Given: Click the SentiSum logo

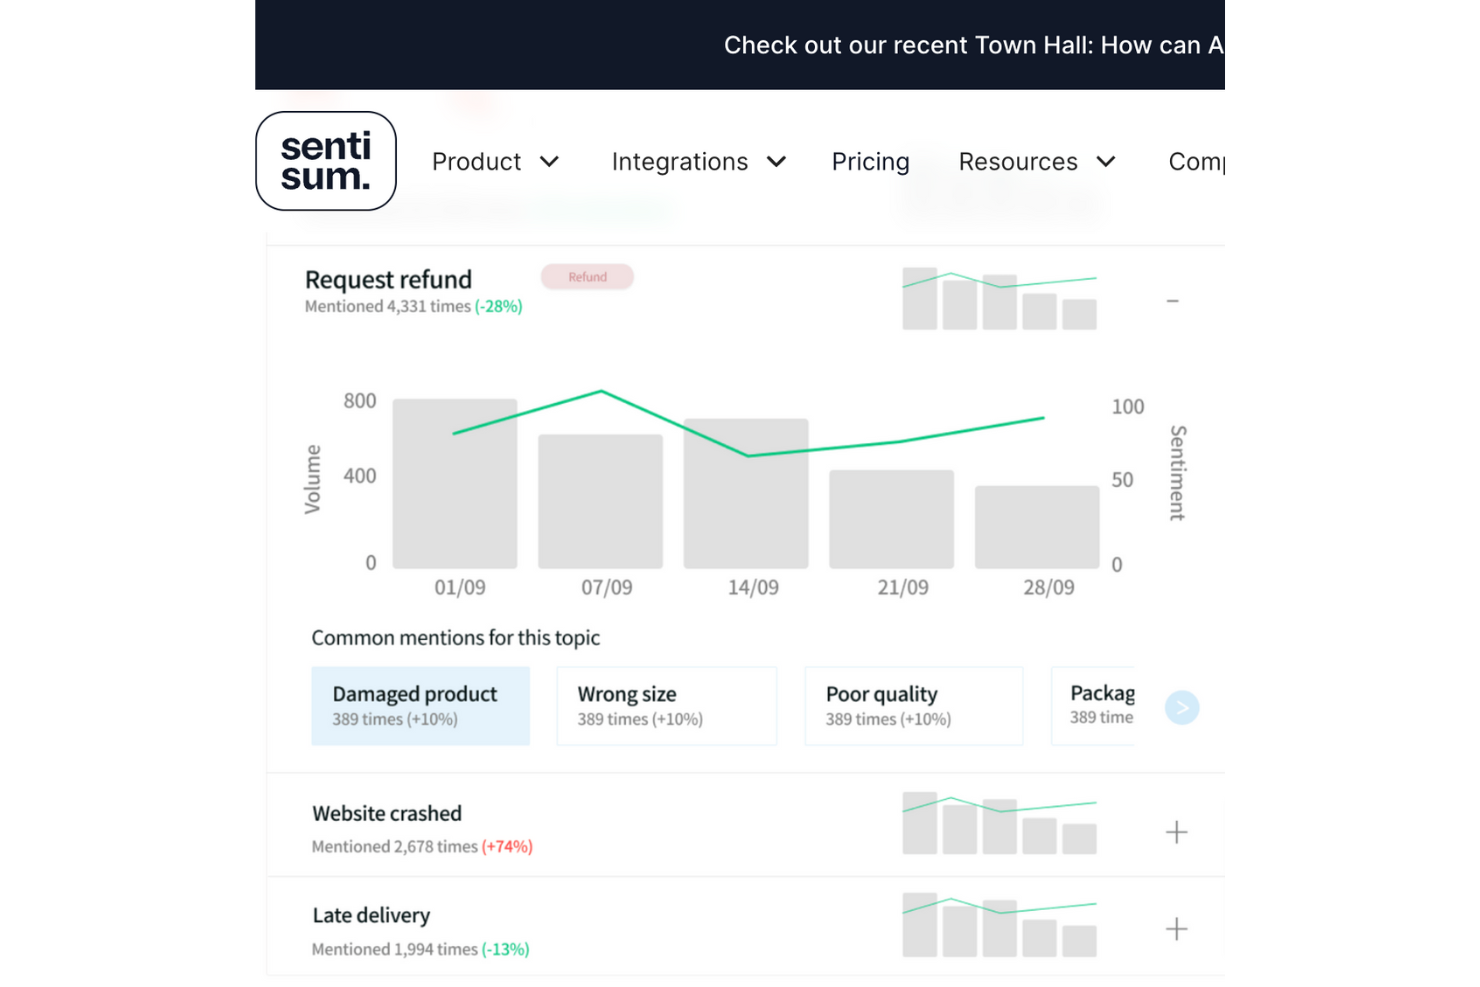Looking at the screenshot, I should tap(326, 161).
